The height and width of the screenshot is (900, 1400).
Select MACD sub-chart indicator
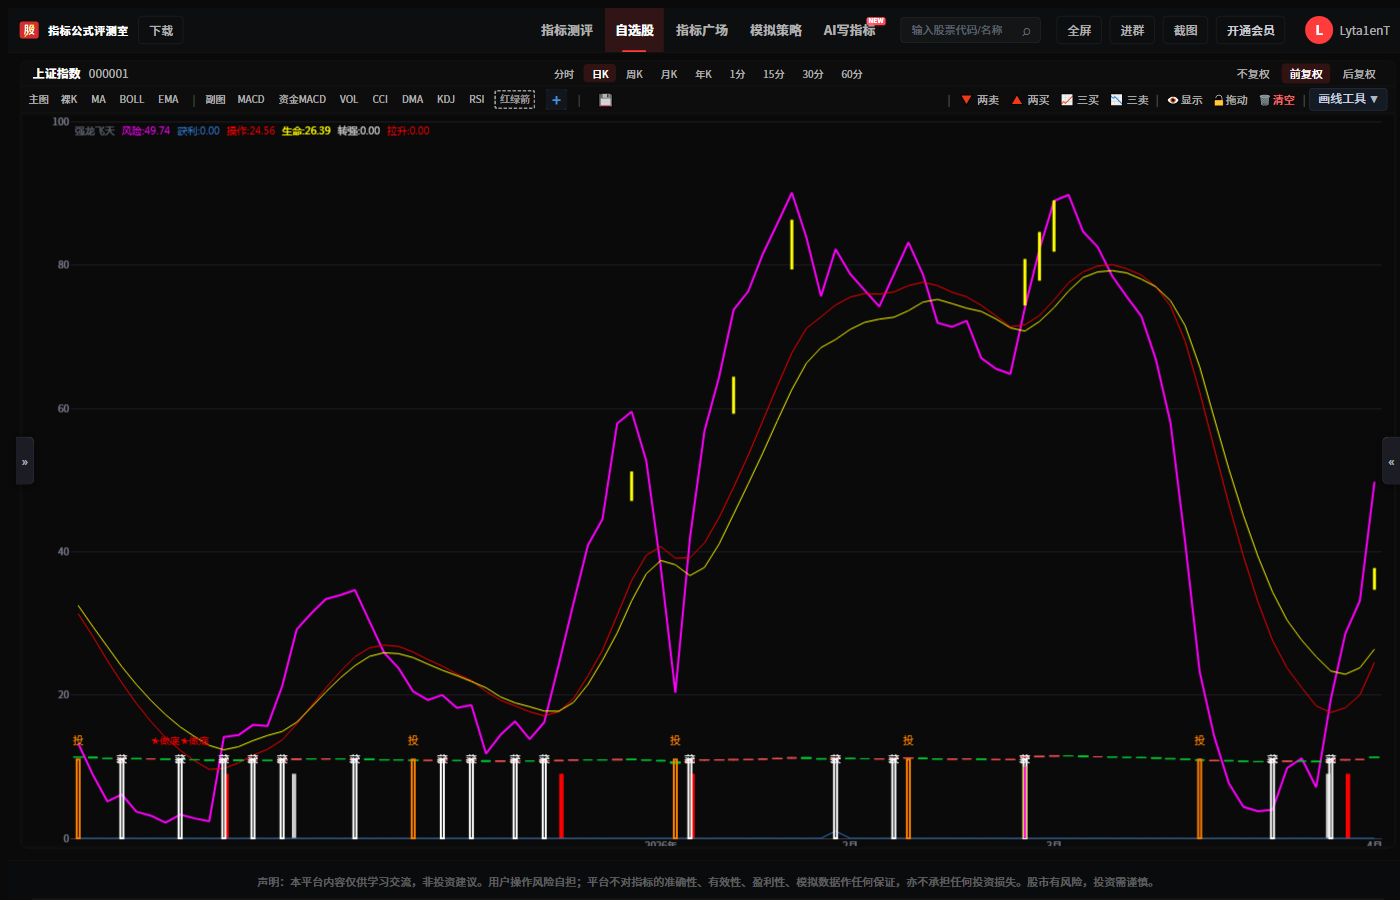coord(251,100)
